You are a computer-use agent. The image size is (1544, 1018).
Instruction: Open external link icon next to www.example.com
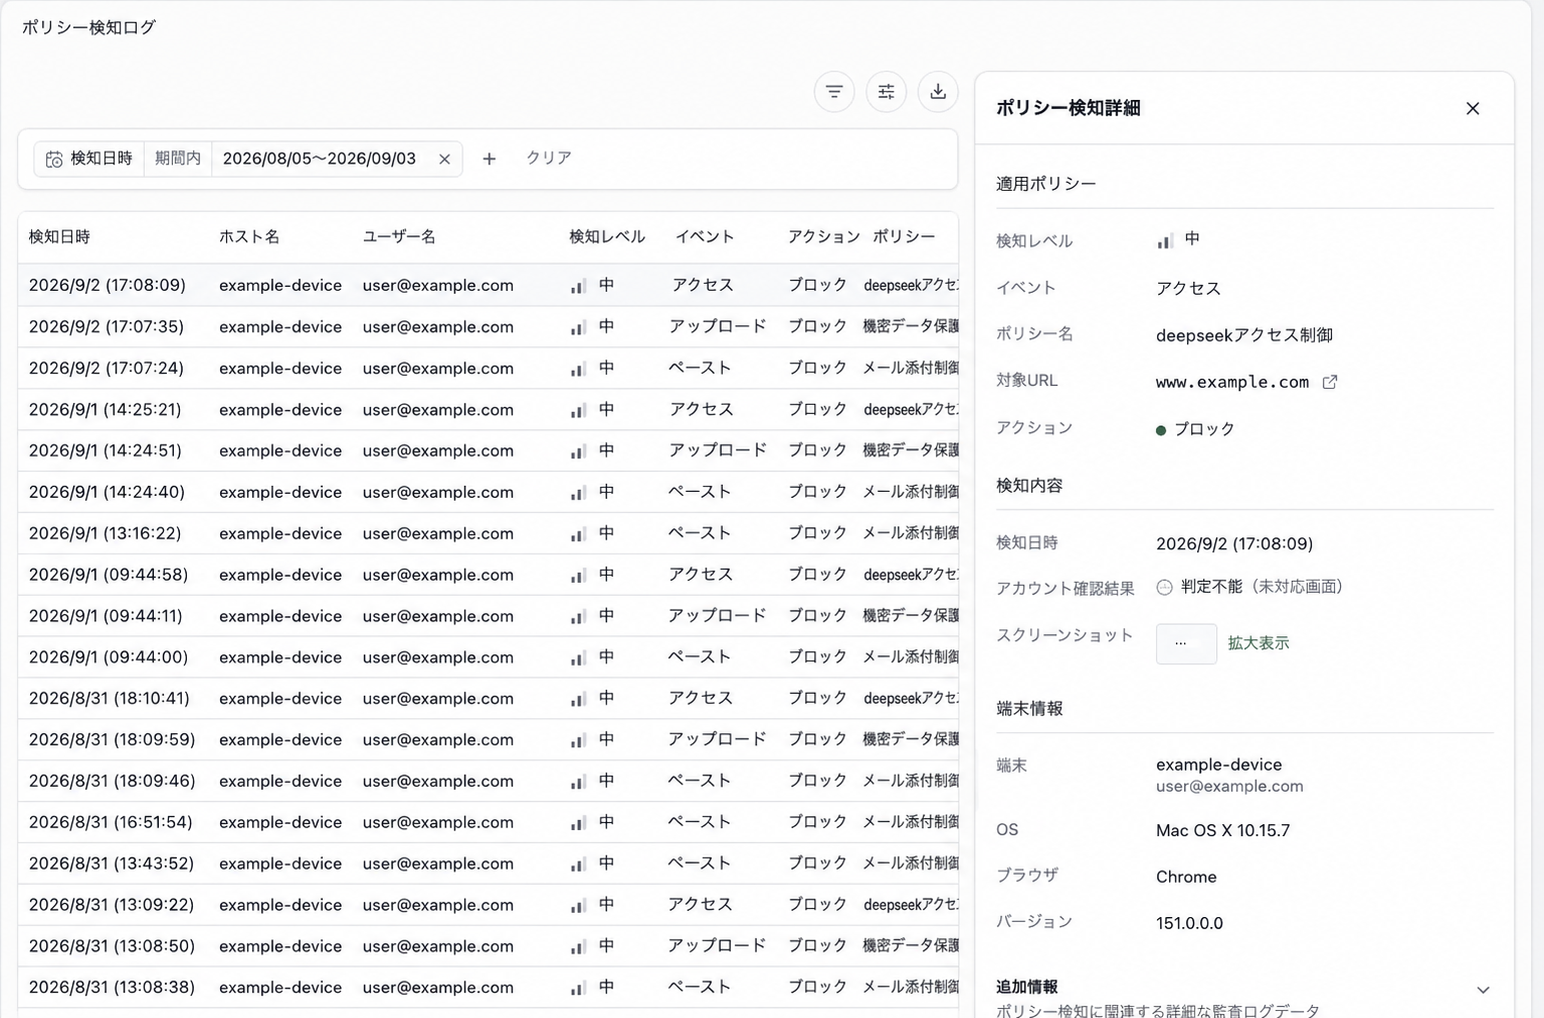point(1330,382)
